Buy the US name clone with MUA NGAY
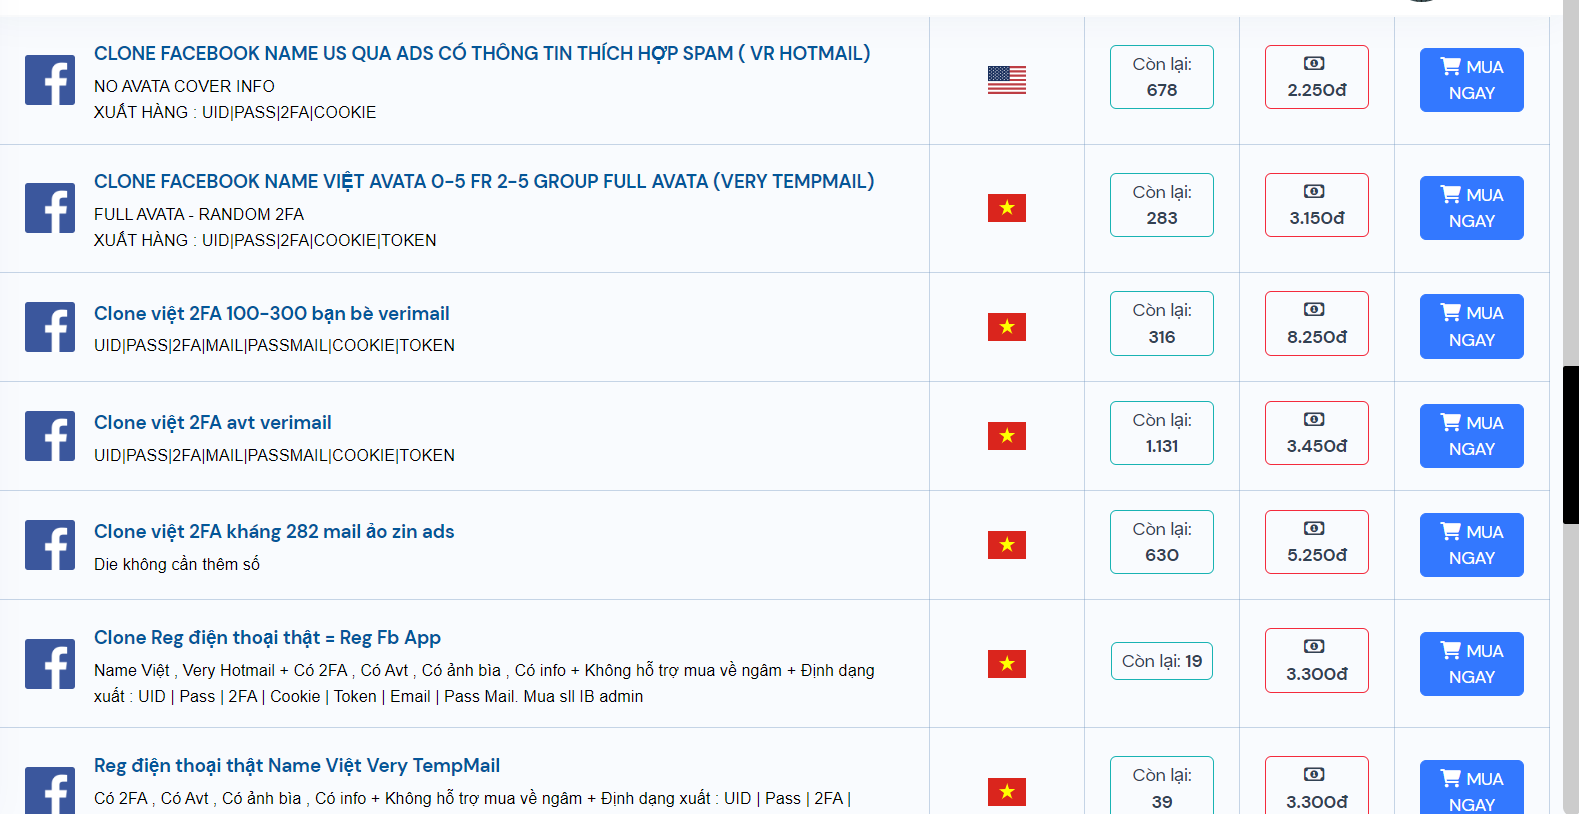The width and height of the screenshot is (1579, 814). click(x=1472, y=80)
